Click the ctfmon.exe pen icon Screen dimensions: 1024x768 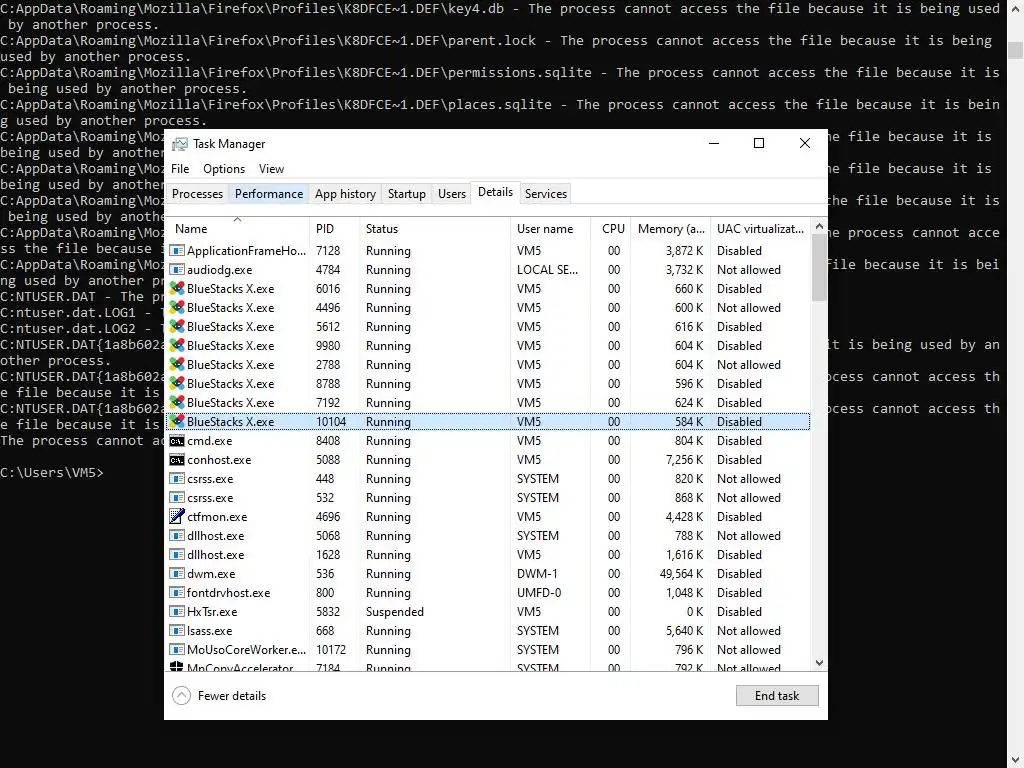[x=176, y=517]
